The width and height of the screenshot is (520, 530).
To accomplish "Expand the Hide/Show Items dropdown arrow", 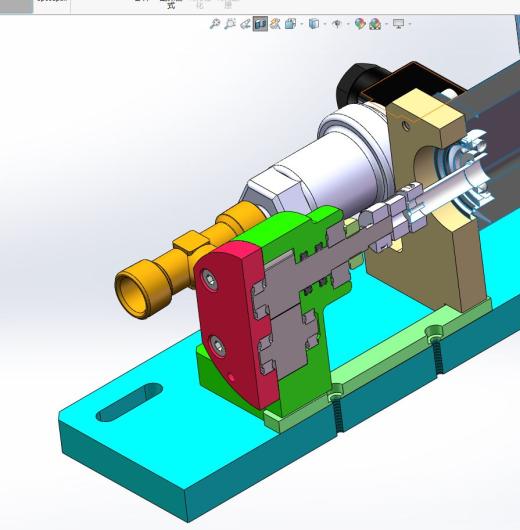I will (x=348, y=24).
